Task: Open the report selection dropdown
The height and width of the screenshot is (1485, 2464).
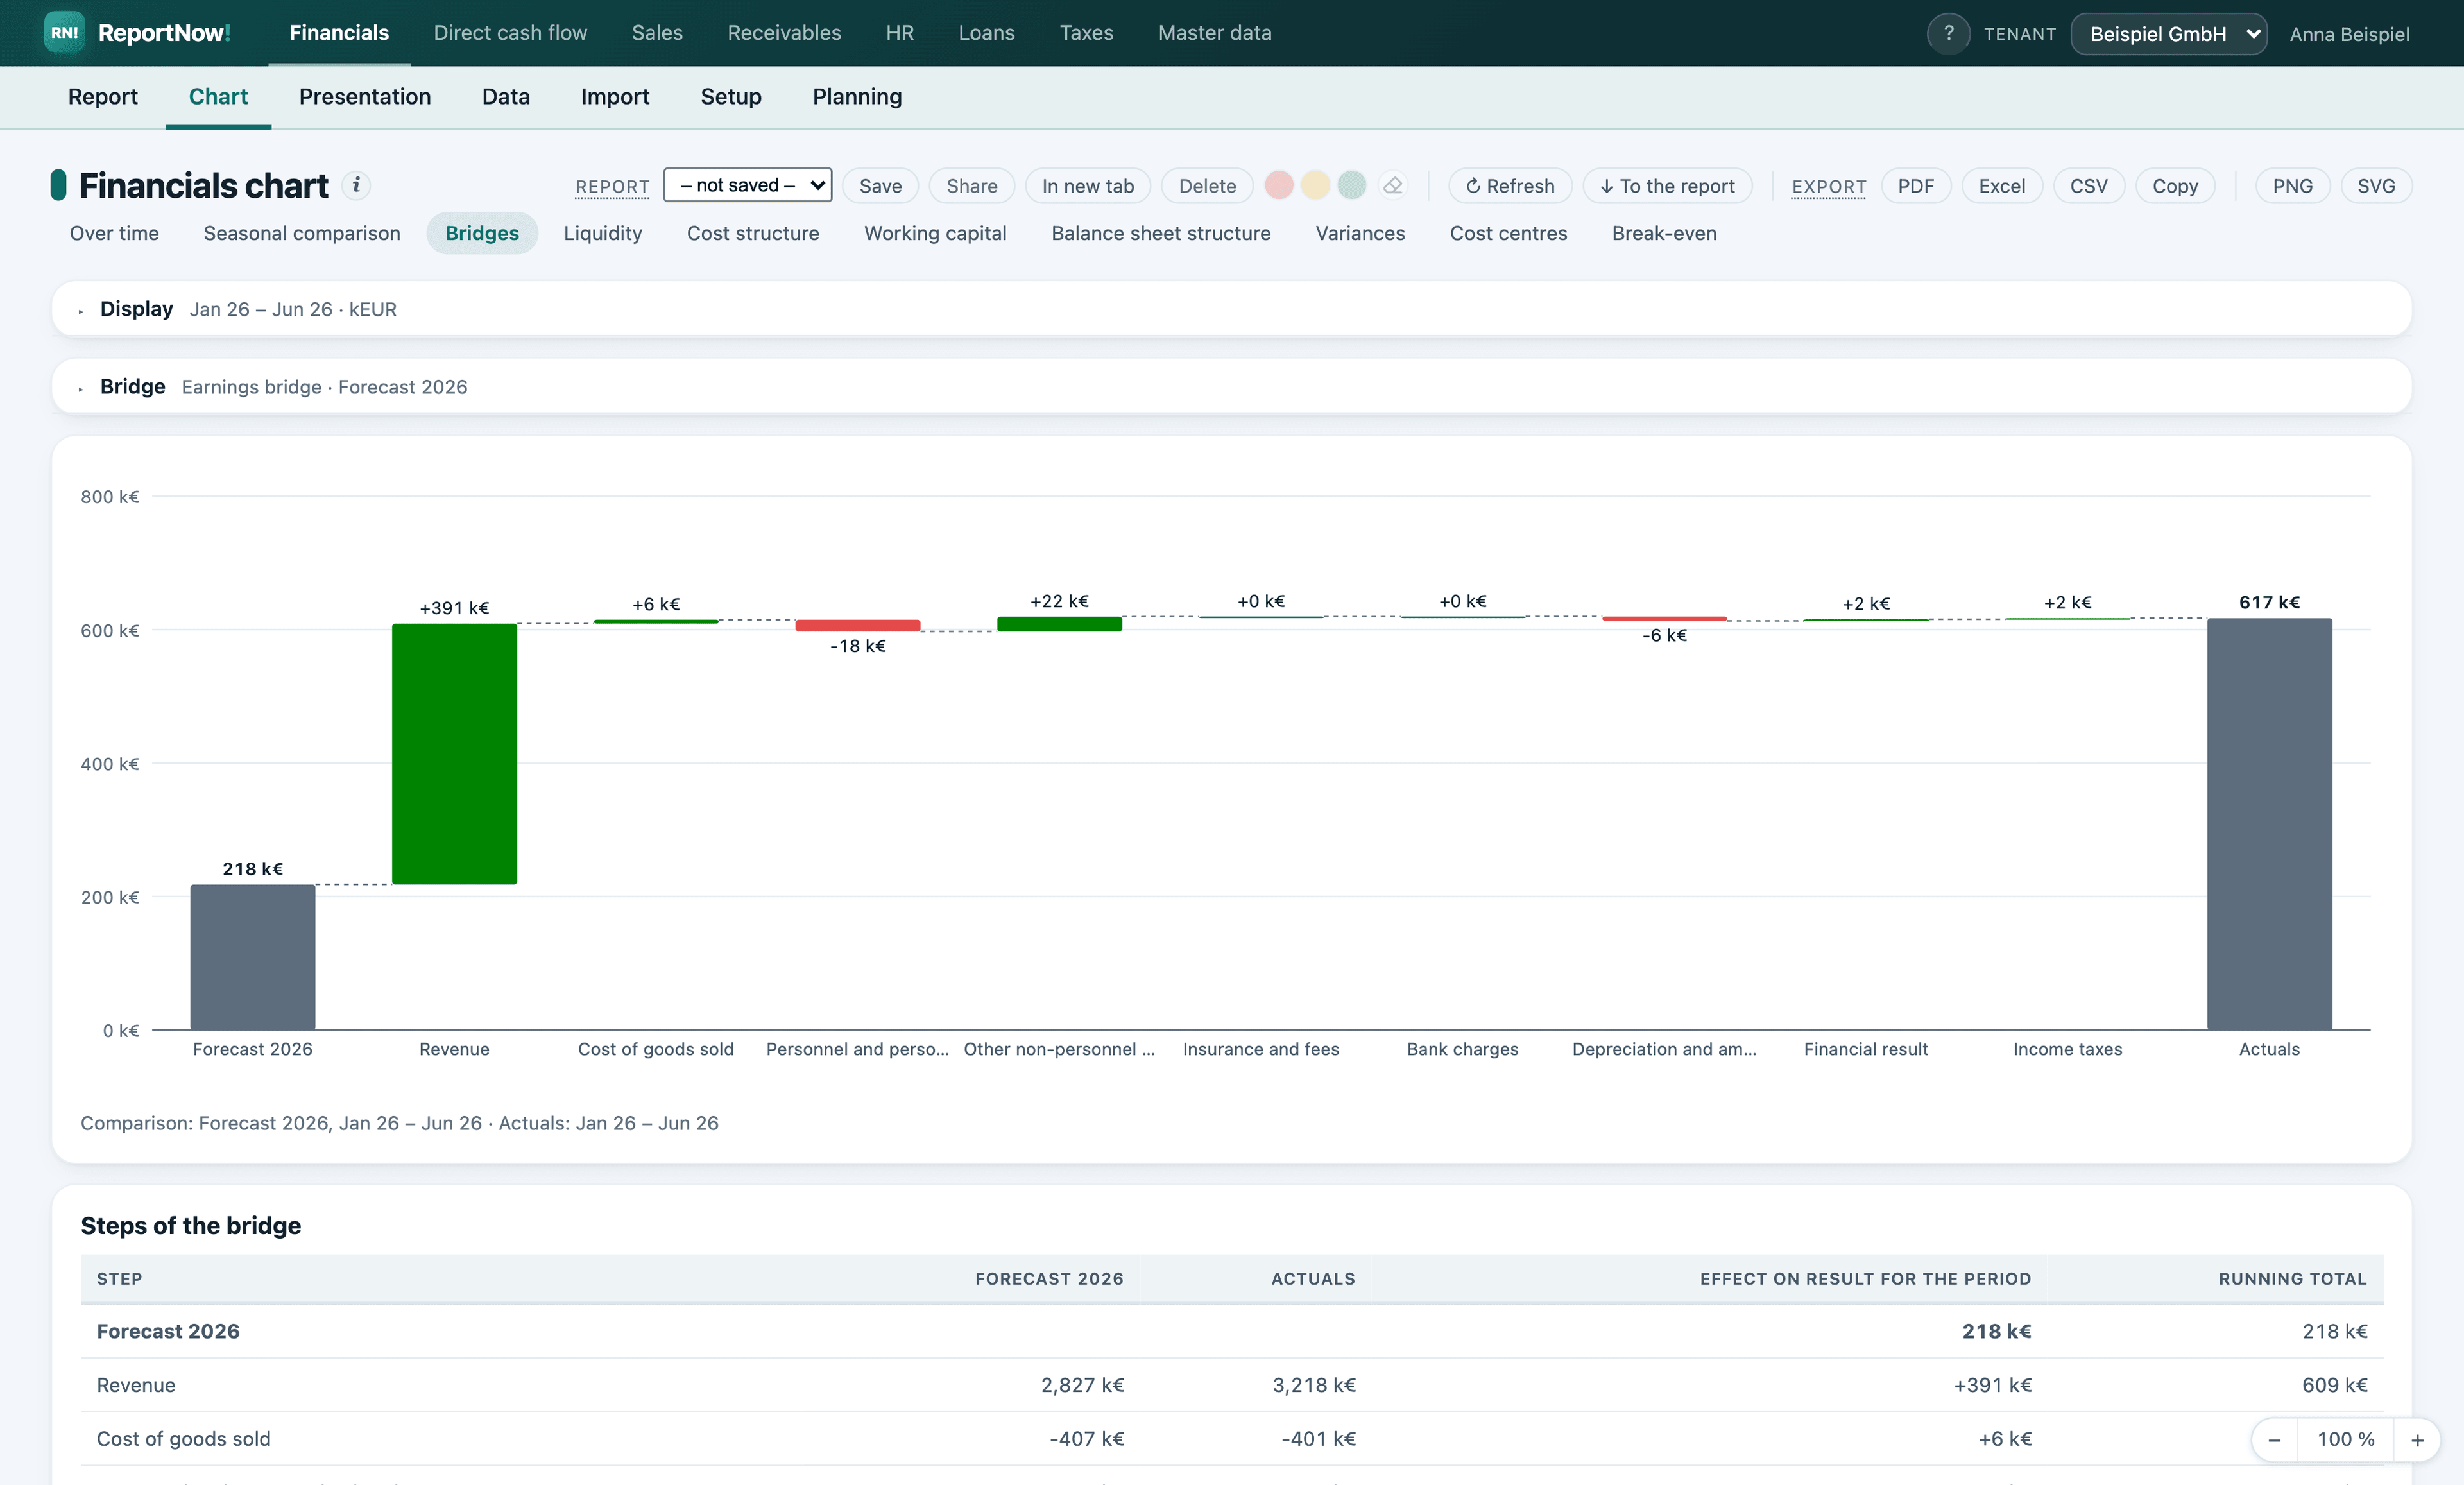Action: point(748,185)
